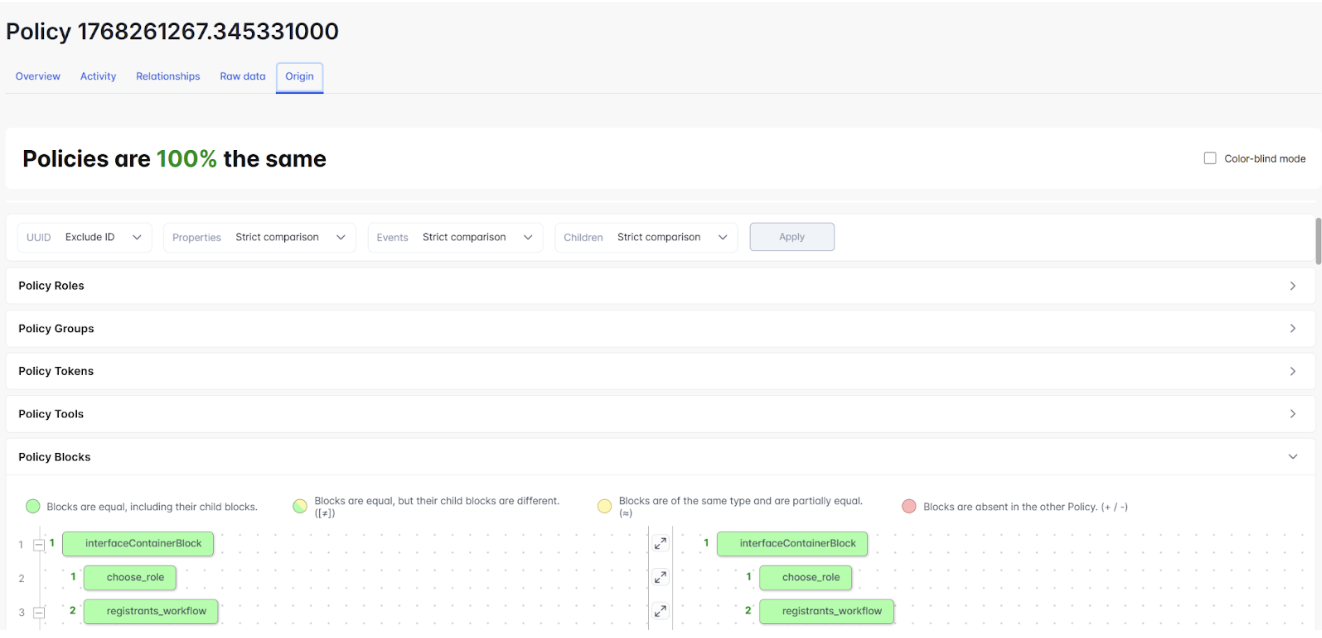
Task: Open the Relationships tab
Action: tap(168, 76)
